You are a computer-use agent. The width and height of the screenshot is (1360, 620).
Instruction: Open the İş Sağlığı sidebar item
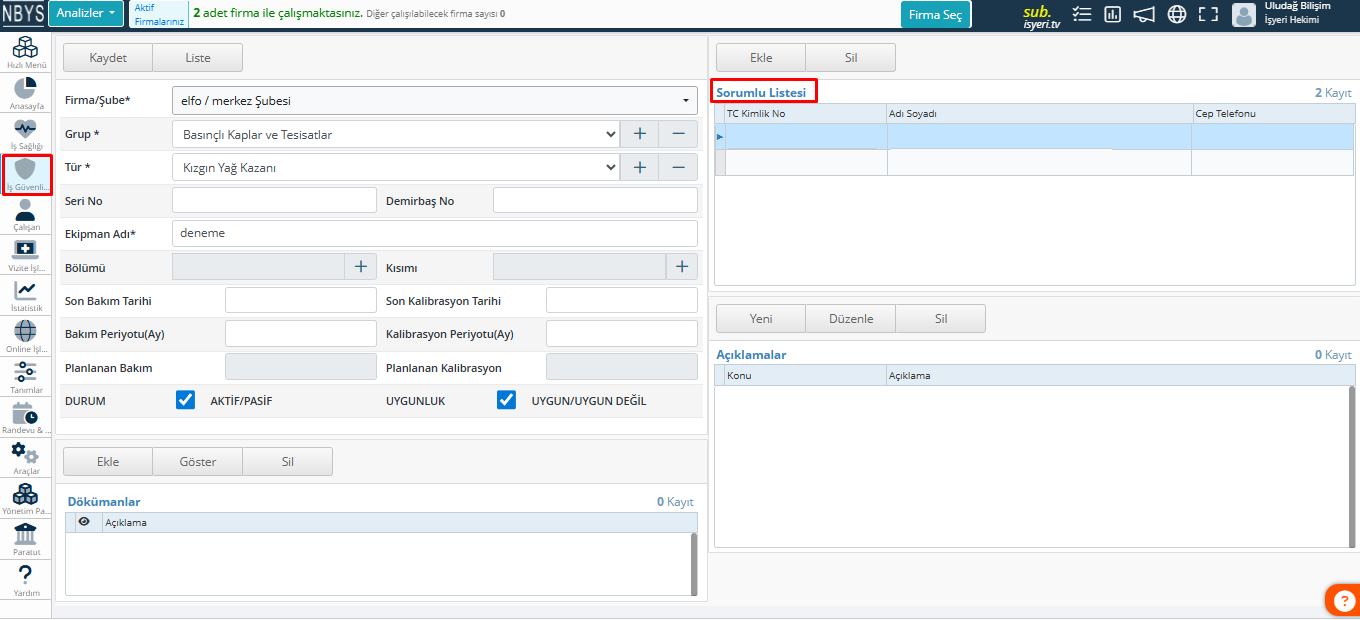25,134
